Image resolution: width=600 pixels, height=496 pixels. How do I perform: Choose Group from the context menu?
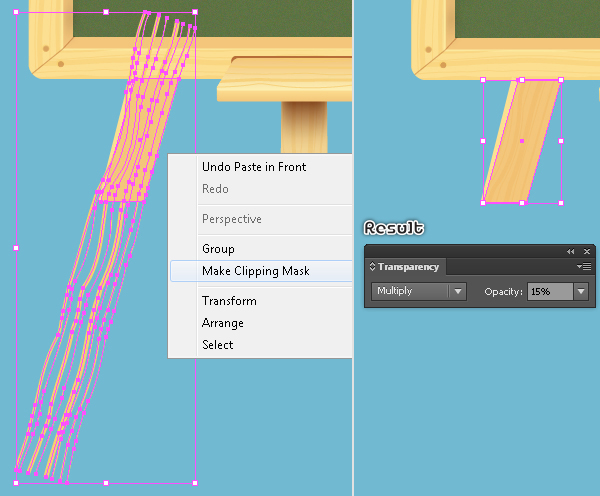(218, 249)
